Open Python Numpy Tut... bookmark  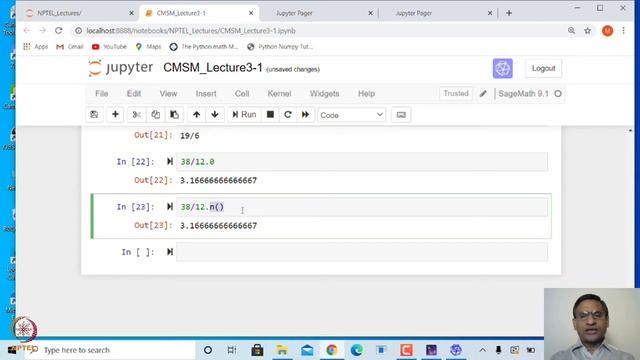[280, 47]
